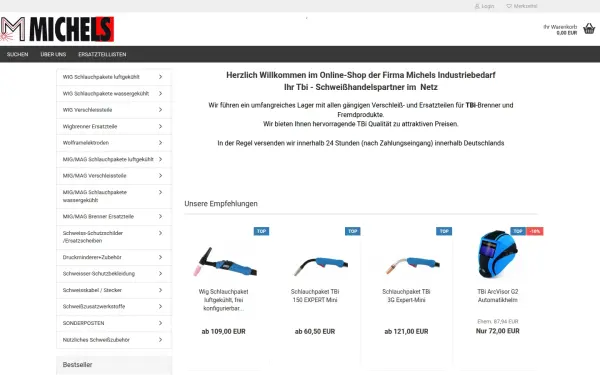Expand the MIG/MAG Verschleissteile chevron
Viewport: 600px width, 375px height.
(x=160, y=176)
